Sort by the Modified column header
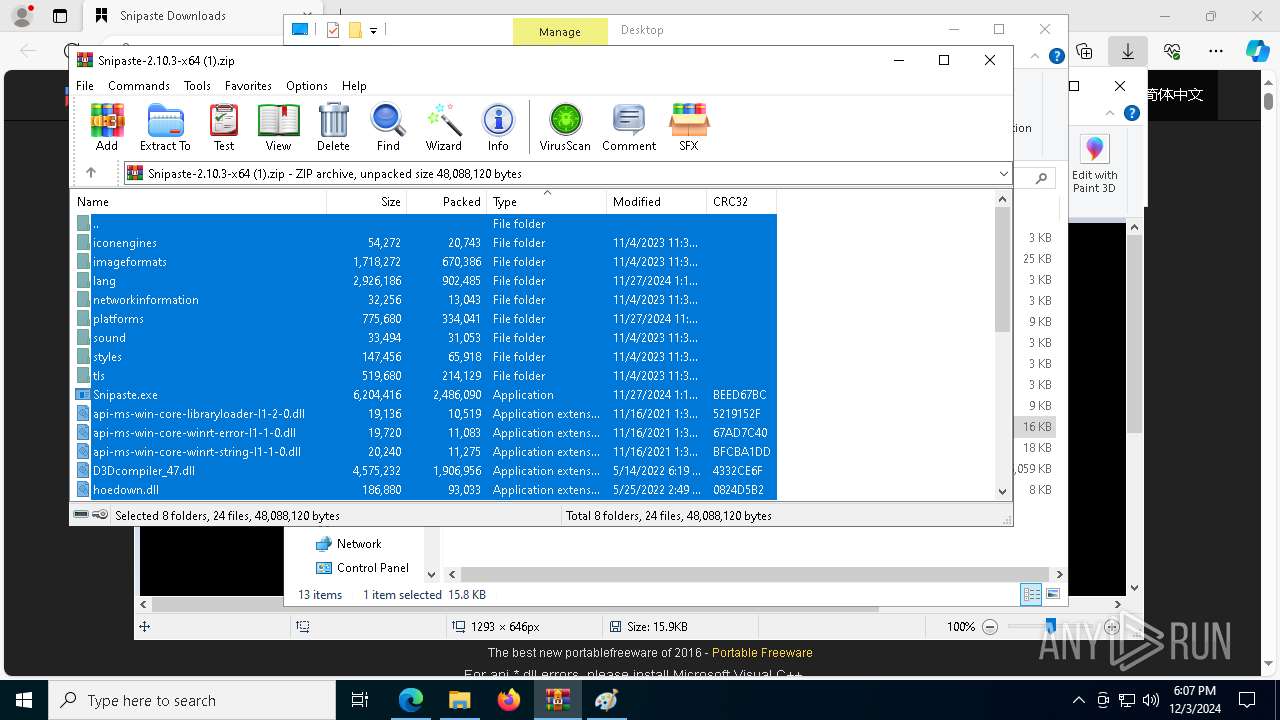Viewport: 1280px width, 720px height. pyautogui.click(x=657, y=202)
